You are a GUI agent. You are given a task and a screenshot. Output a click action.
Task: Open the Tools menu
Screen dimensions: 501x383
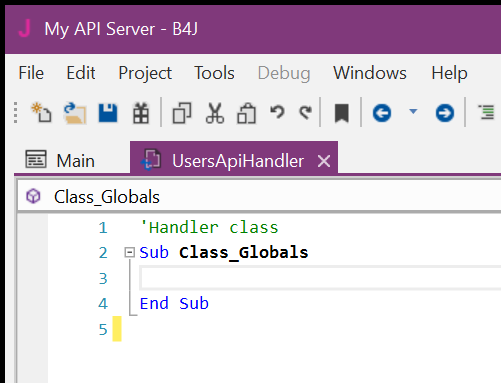tap(214, 73)
